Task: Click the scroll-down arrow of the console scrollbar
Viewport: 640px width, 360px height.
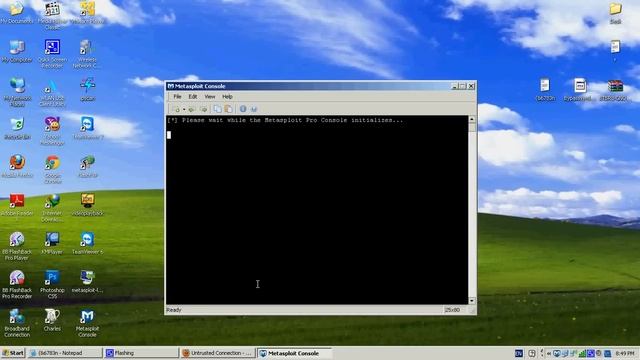Action: pyautogui.click(x=472, y=301)
